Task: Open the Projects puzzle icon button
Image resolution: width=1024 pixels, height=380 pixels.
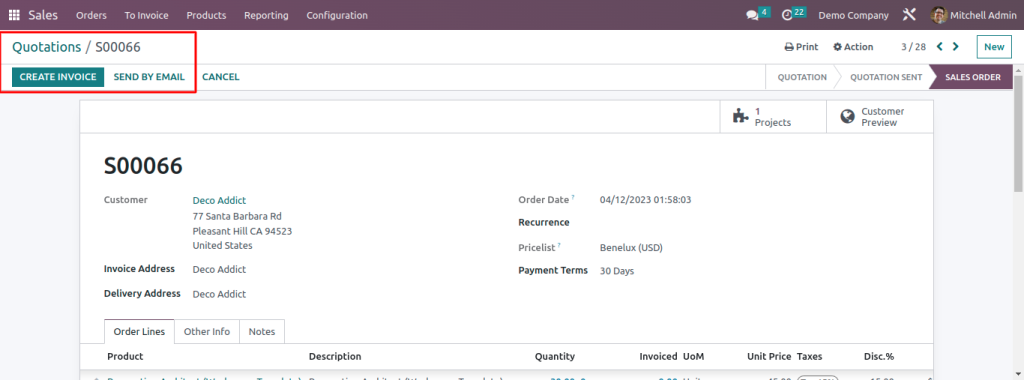Action: [x=773, y=117]
